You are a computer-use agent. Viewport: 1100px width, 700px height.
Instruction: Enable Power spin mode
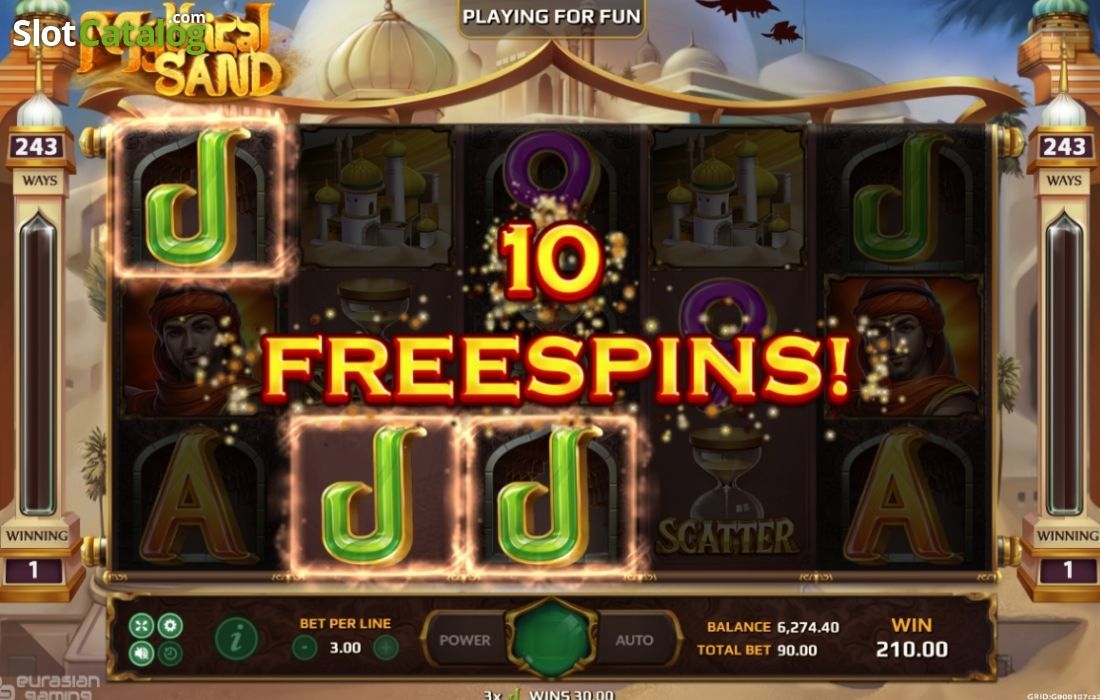pyautogui.click(x=465, y=640)
